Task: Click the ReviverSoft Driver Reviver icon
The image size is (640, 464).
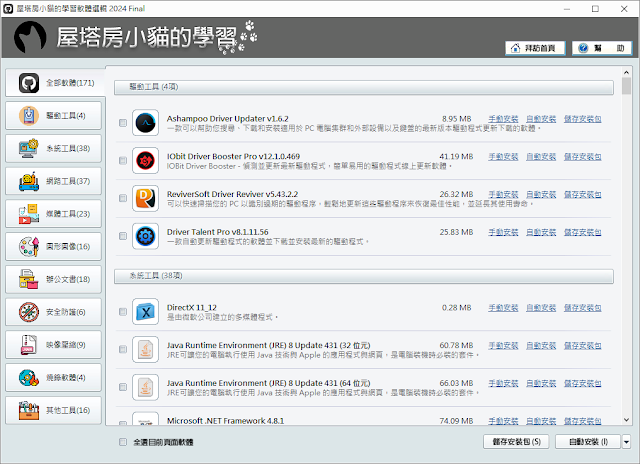Action: coord(145,198)
